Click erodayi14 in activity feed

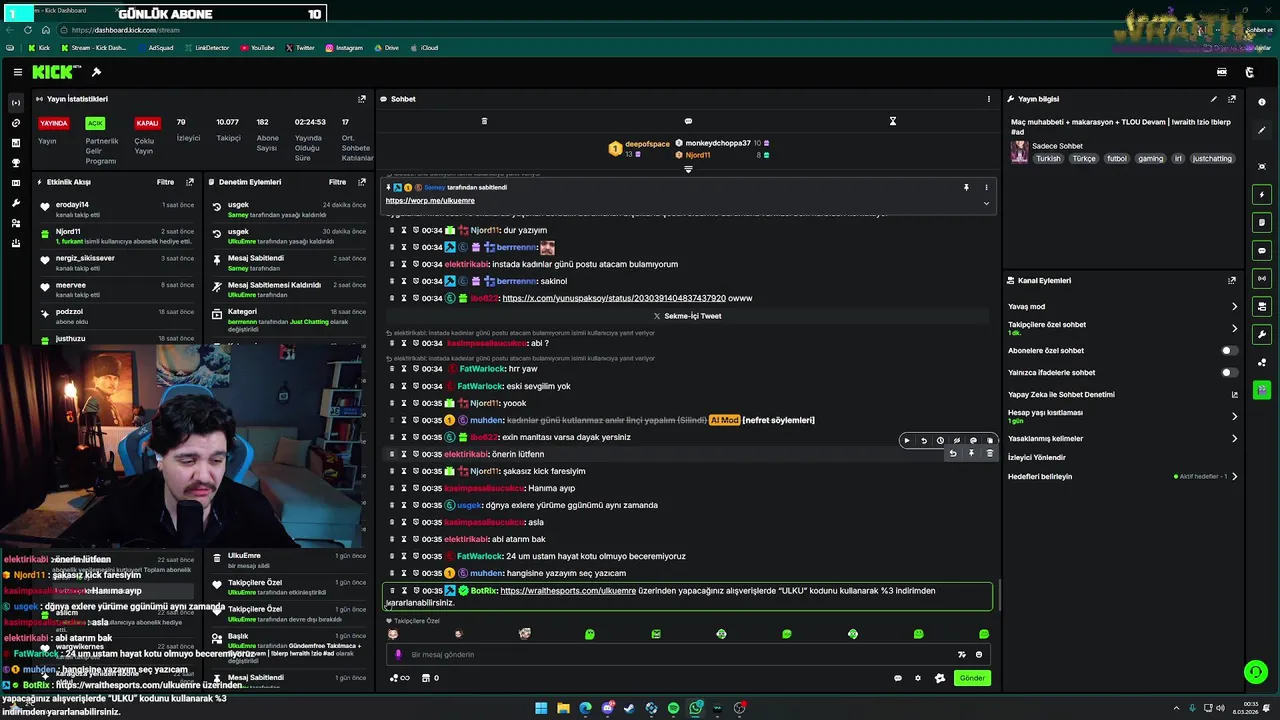pyautogui.click(x=72, y=205)
